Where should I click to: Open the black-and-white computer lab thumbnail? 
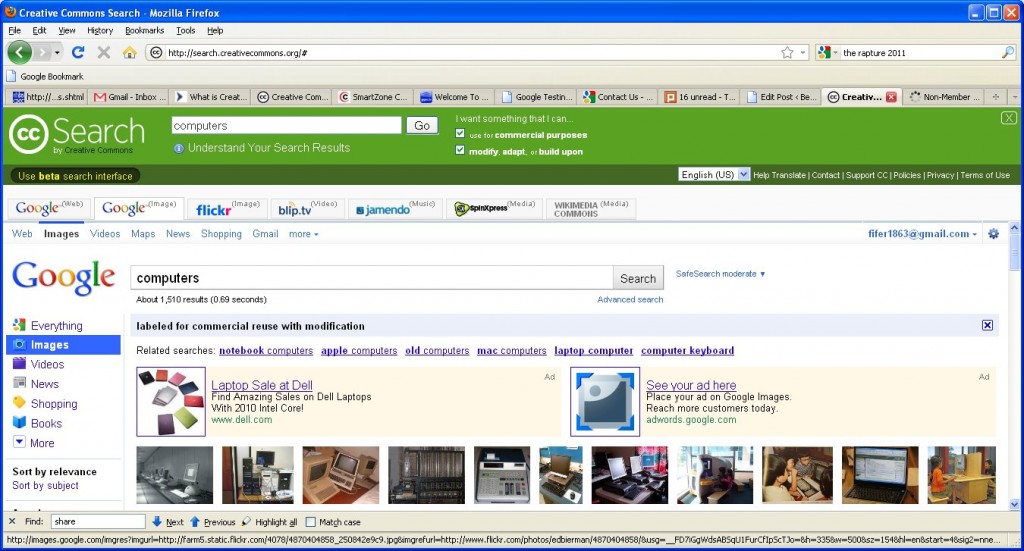tap(174, 475)
